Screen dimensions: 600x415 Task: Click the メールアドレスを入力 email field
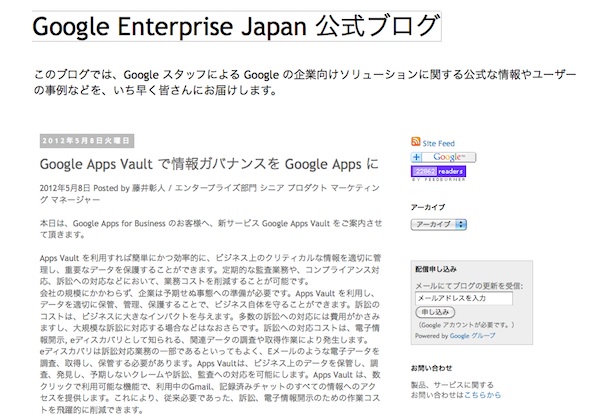click(x=464, y=298)
